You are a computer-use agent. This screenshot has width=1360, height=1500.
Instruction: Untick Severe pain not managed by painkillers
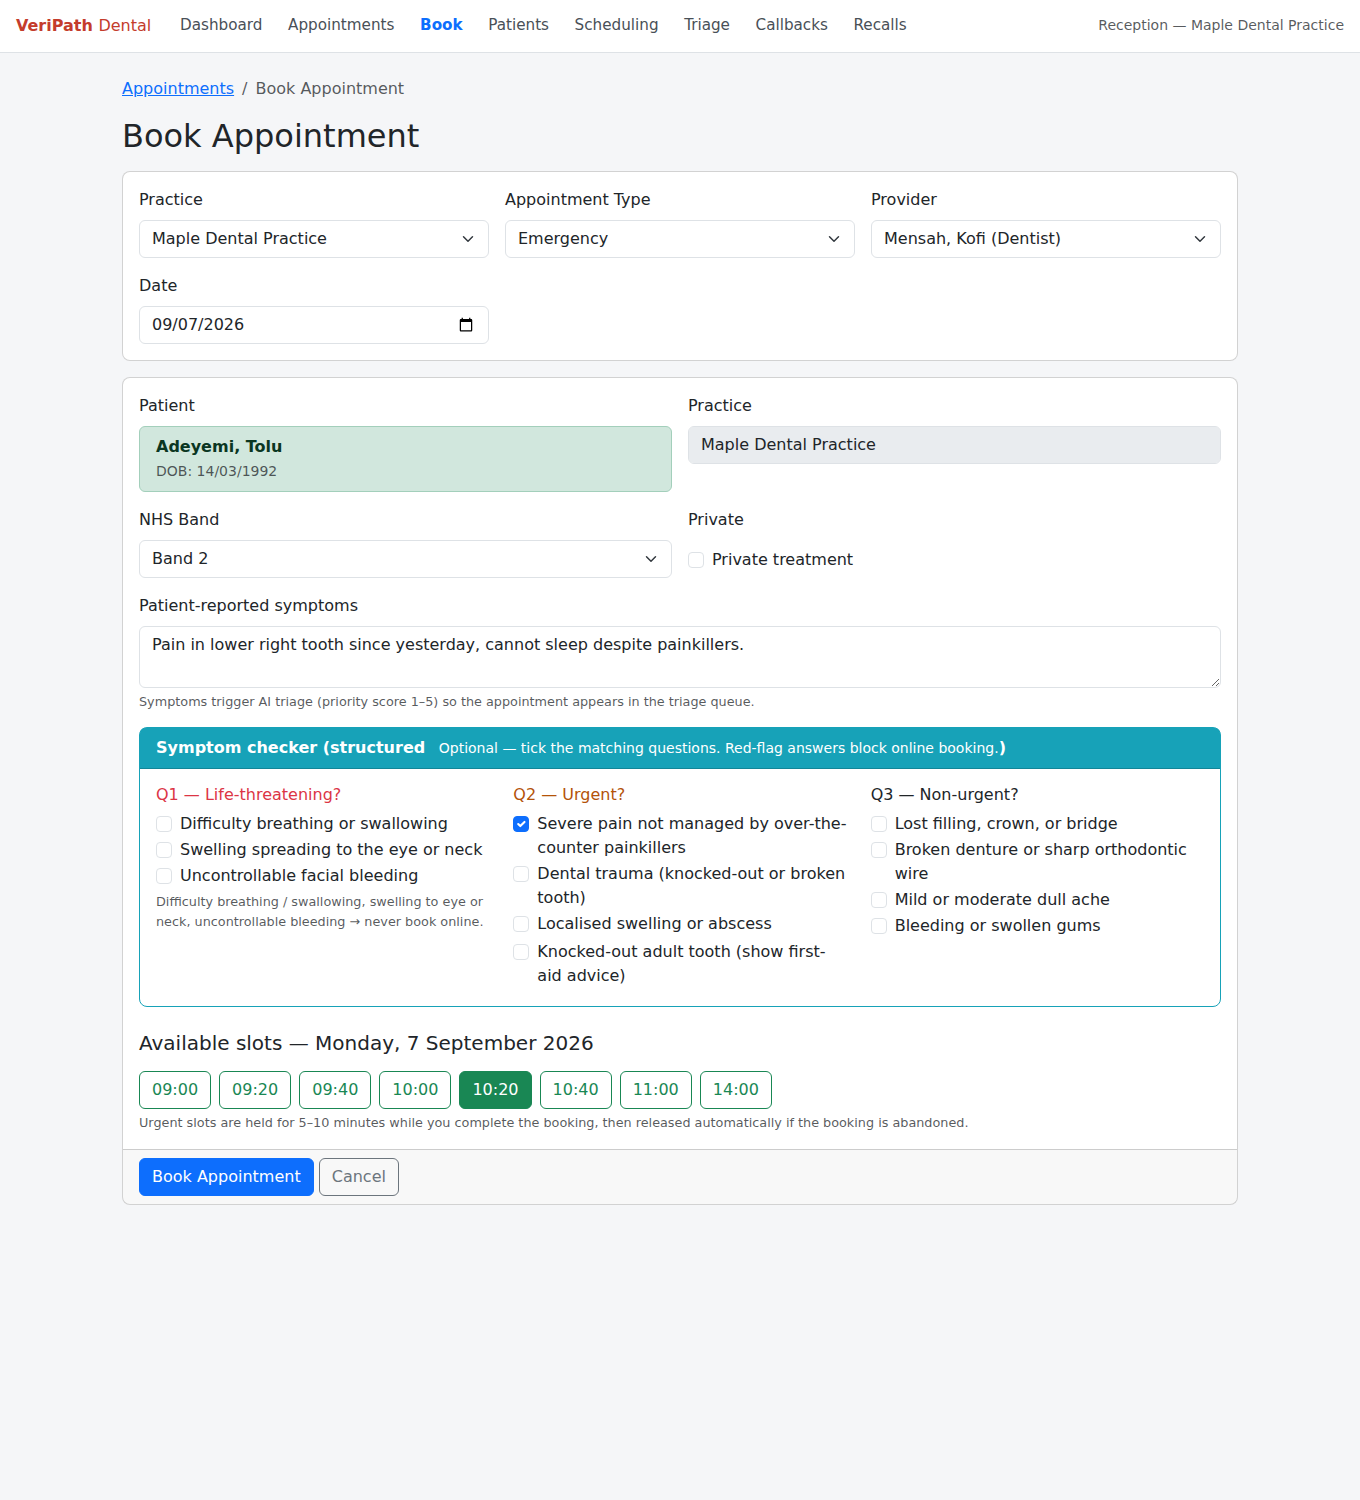coord(521,824)
